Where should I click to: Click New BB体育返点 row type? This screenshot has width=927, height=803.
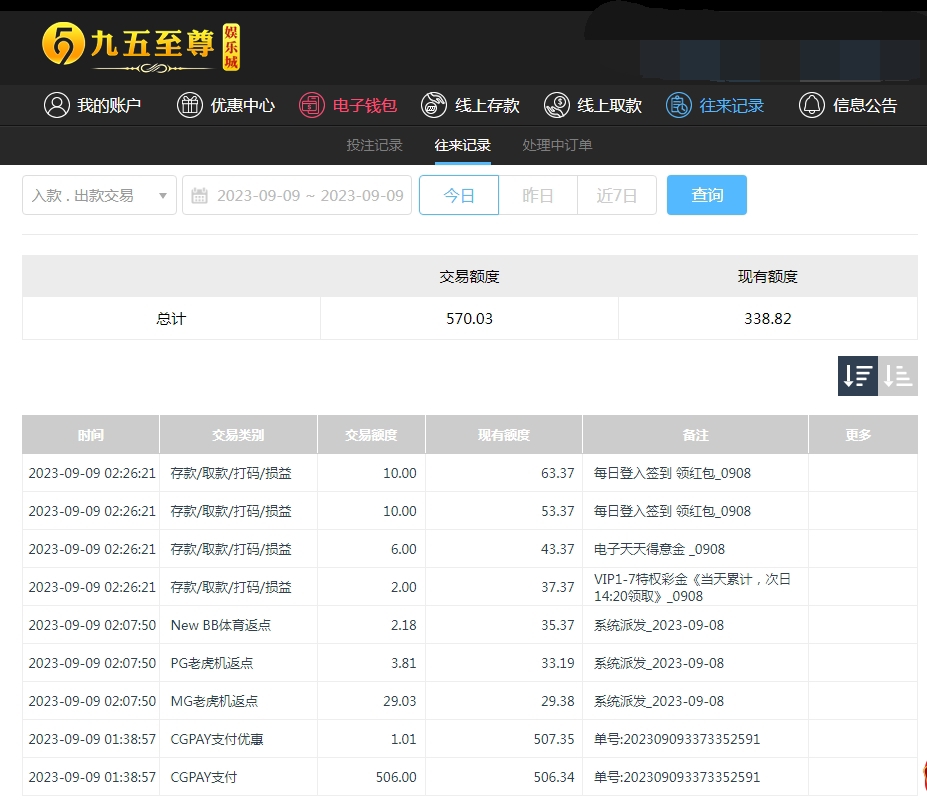[x=221, y=625]
